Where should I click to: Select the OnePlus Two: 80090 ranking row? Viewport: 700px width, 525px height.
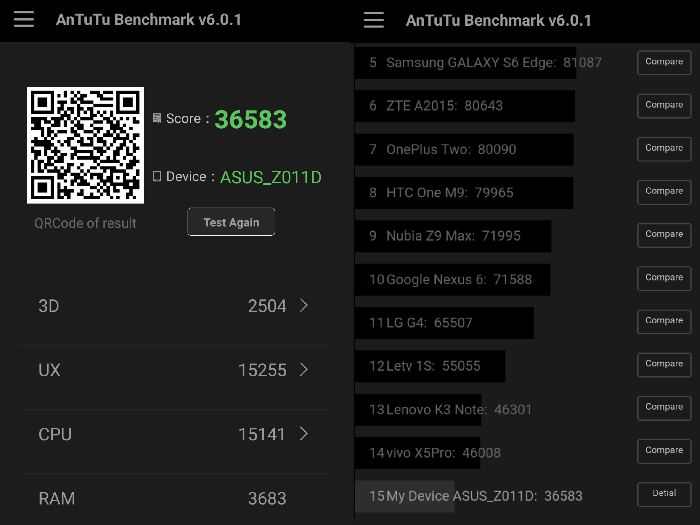click(464, 149)
